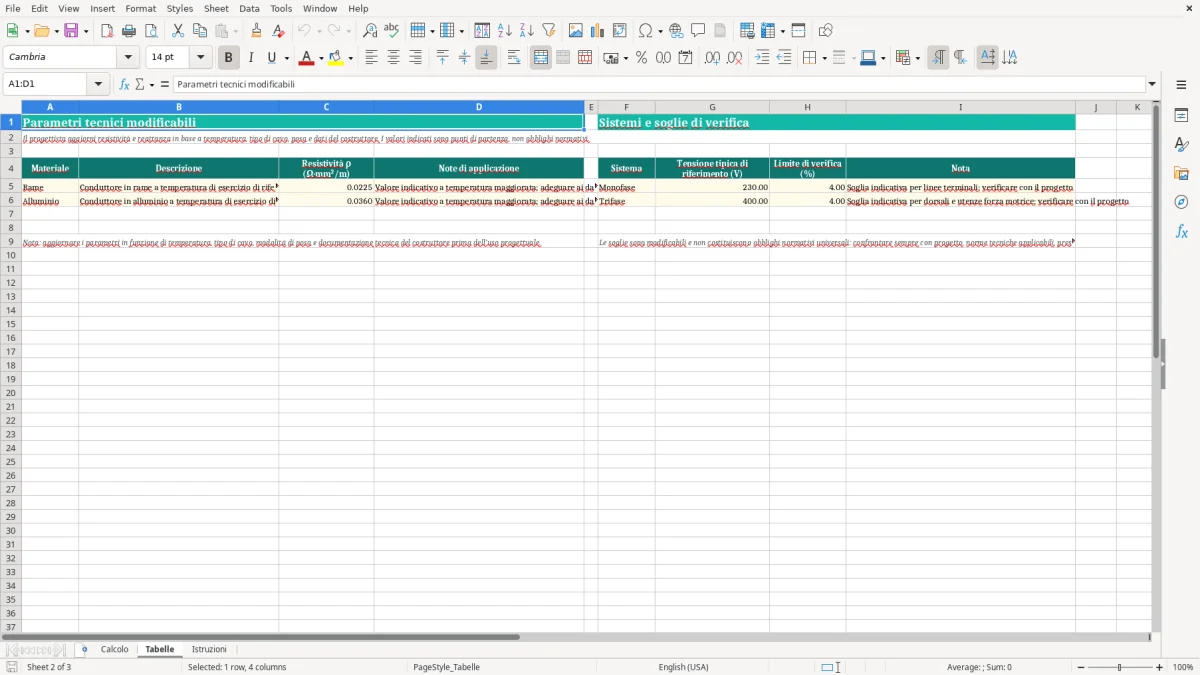Toggle Underline formatting
The image size is (1200, 675).
point(272,58)
